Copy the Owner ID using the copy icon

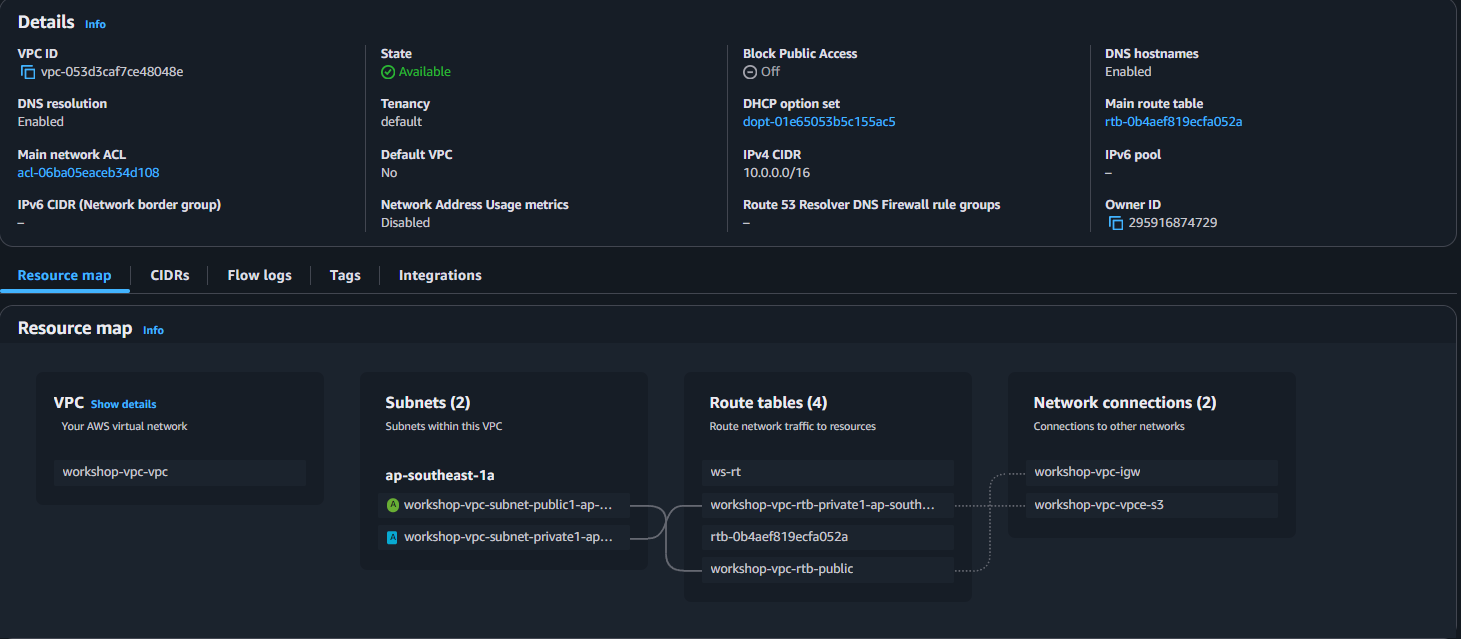tap(1116, 223)
